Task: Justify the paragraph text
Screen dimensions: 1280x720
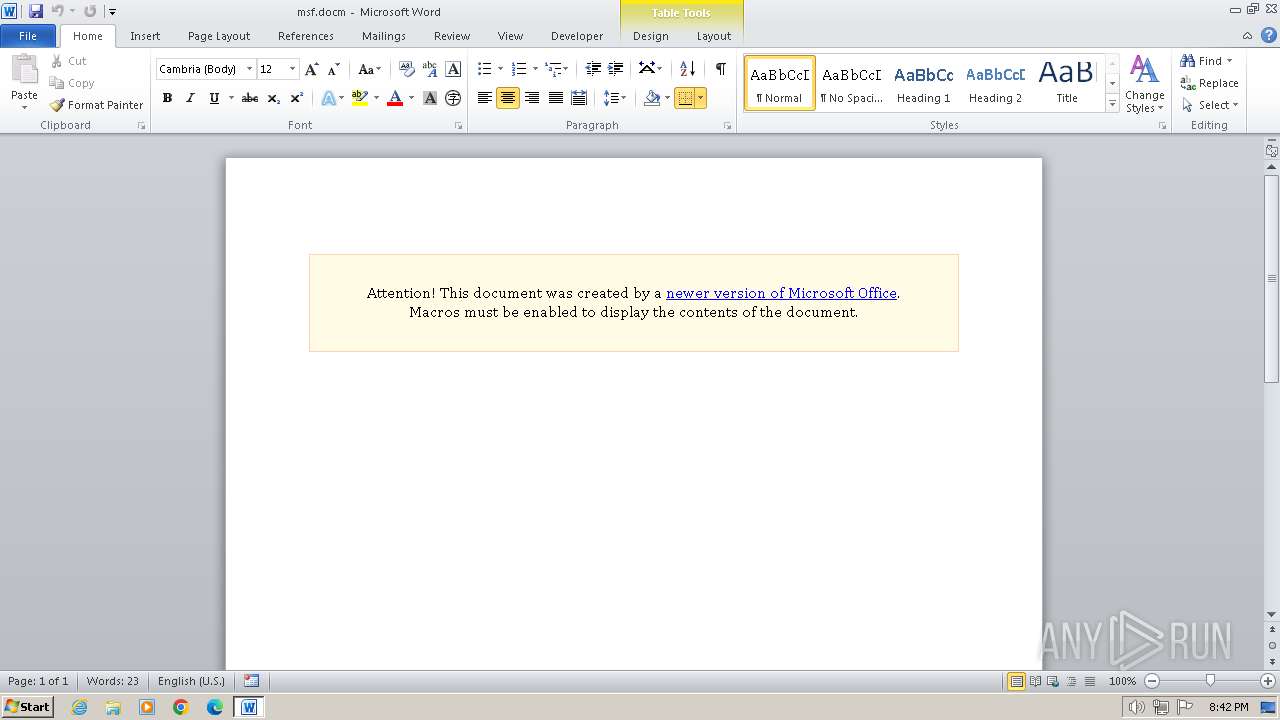Action: (555, 98)
